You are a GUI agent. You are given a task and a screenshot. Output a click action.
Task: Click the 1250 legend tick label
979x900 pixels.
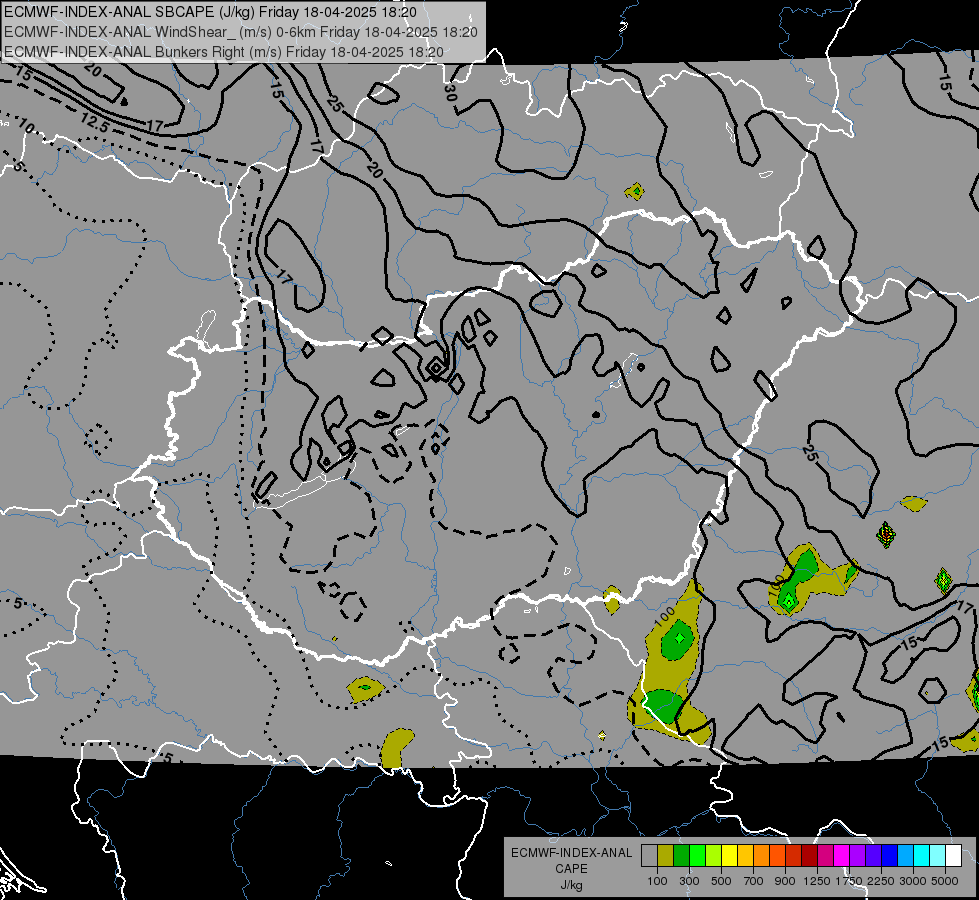click(x=817, y=881)
